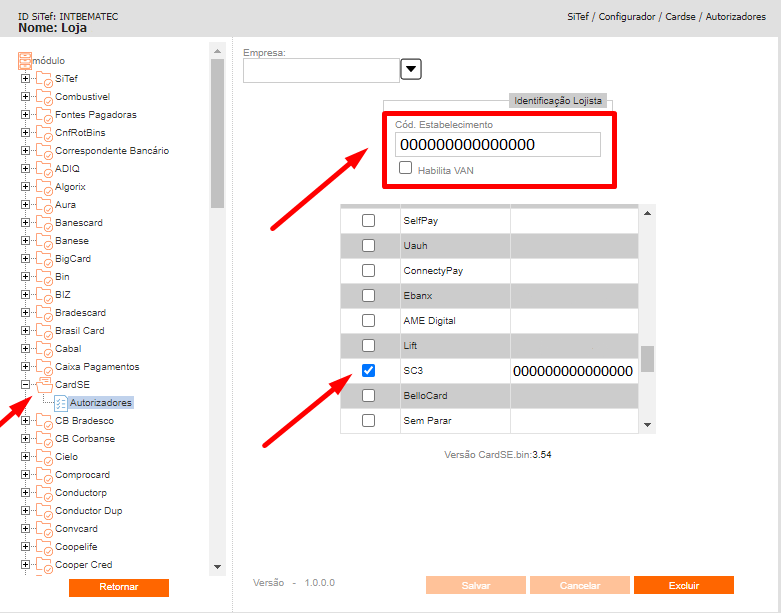Screen dimensions: 781x613
Task: Check the Lift authorizer checkbox
Action: point(368,345)
